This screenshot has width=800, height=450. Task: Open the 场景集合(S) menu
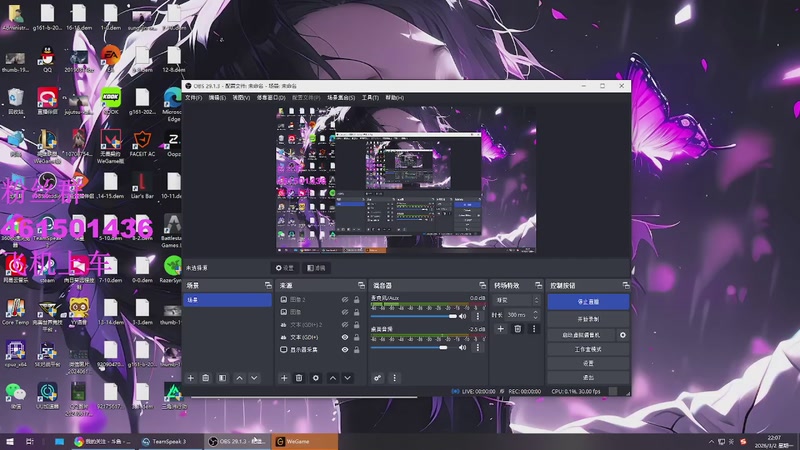pos(341,97)
